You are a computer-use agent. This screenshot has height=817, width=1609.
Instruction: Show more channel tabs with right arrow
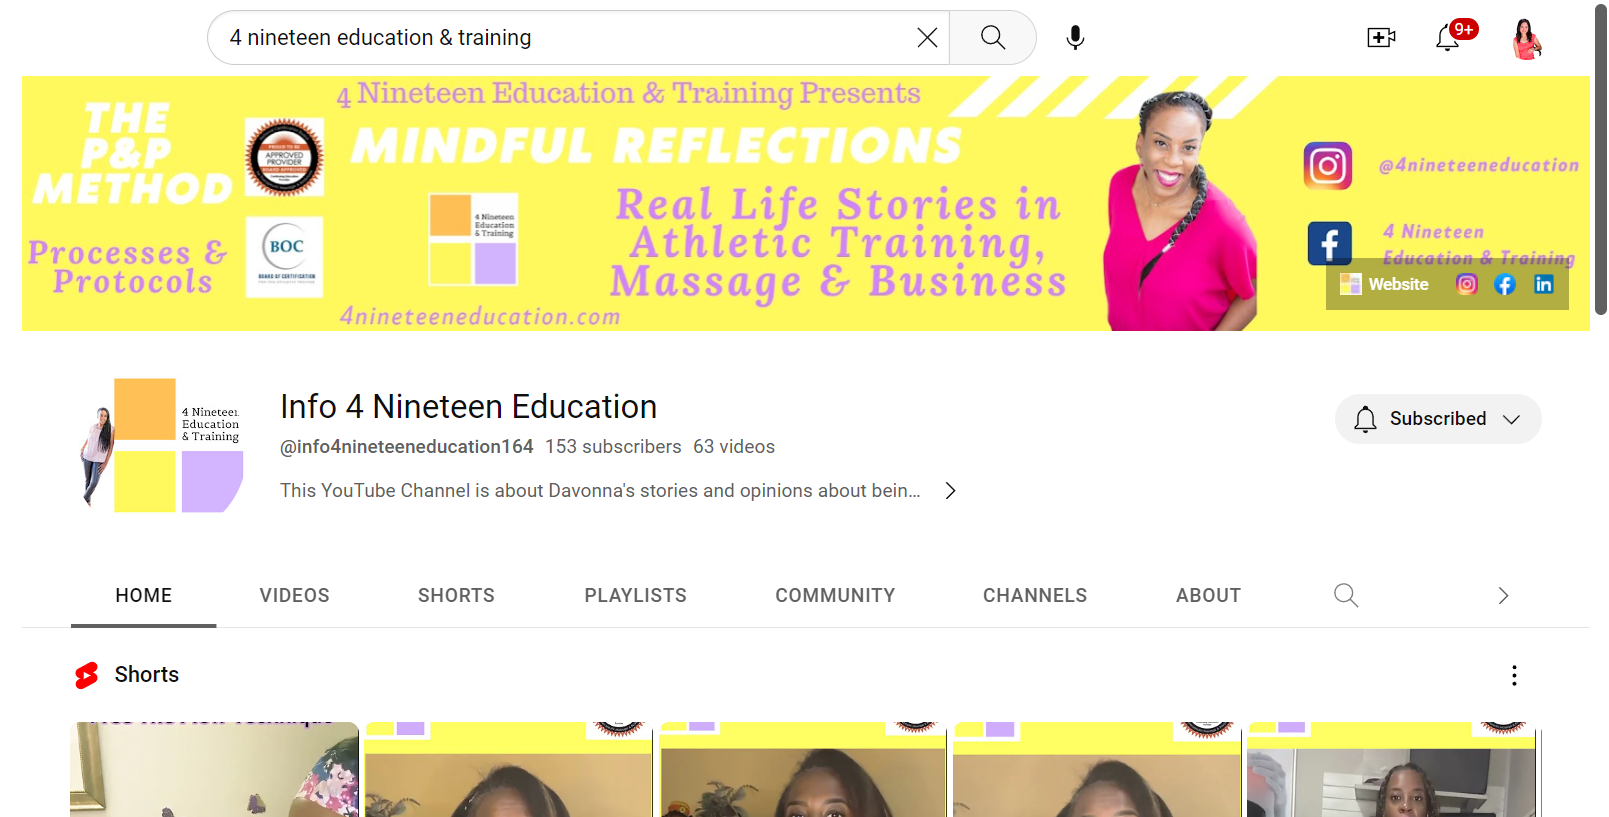tap(1503, 596)
